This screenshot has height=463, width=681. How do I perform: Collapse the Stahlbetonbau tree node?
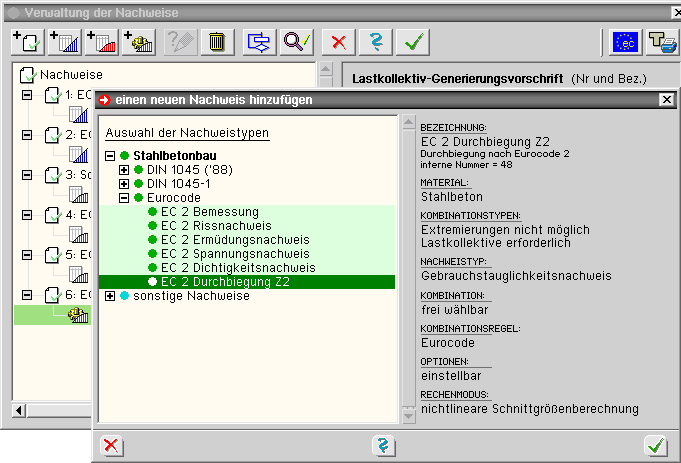coord(110,156)
